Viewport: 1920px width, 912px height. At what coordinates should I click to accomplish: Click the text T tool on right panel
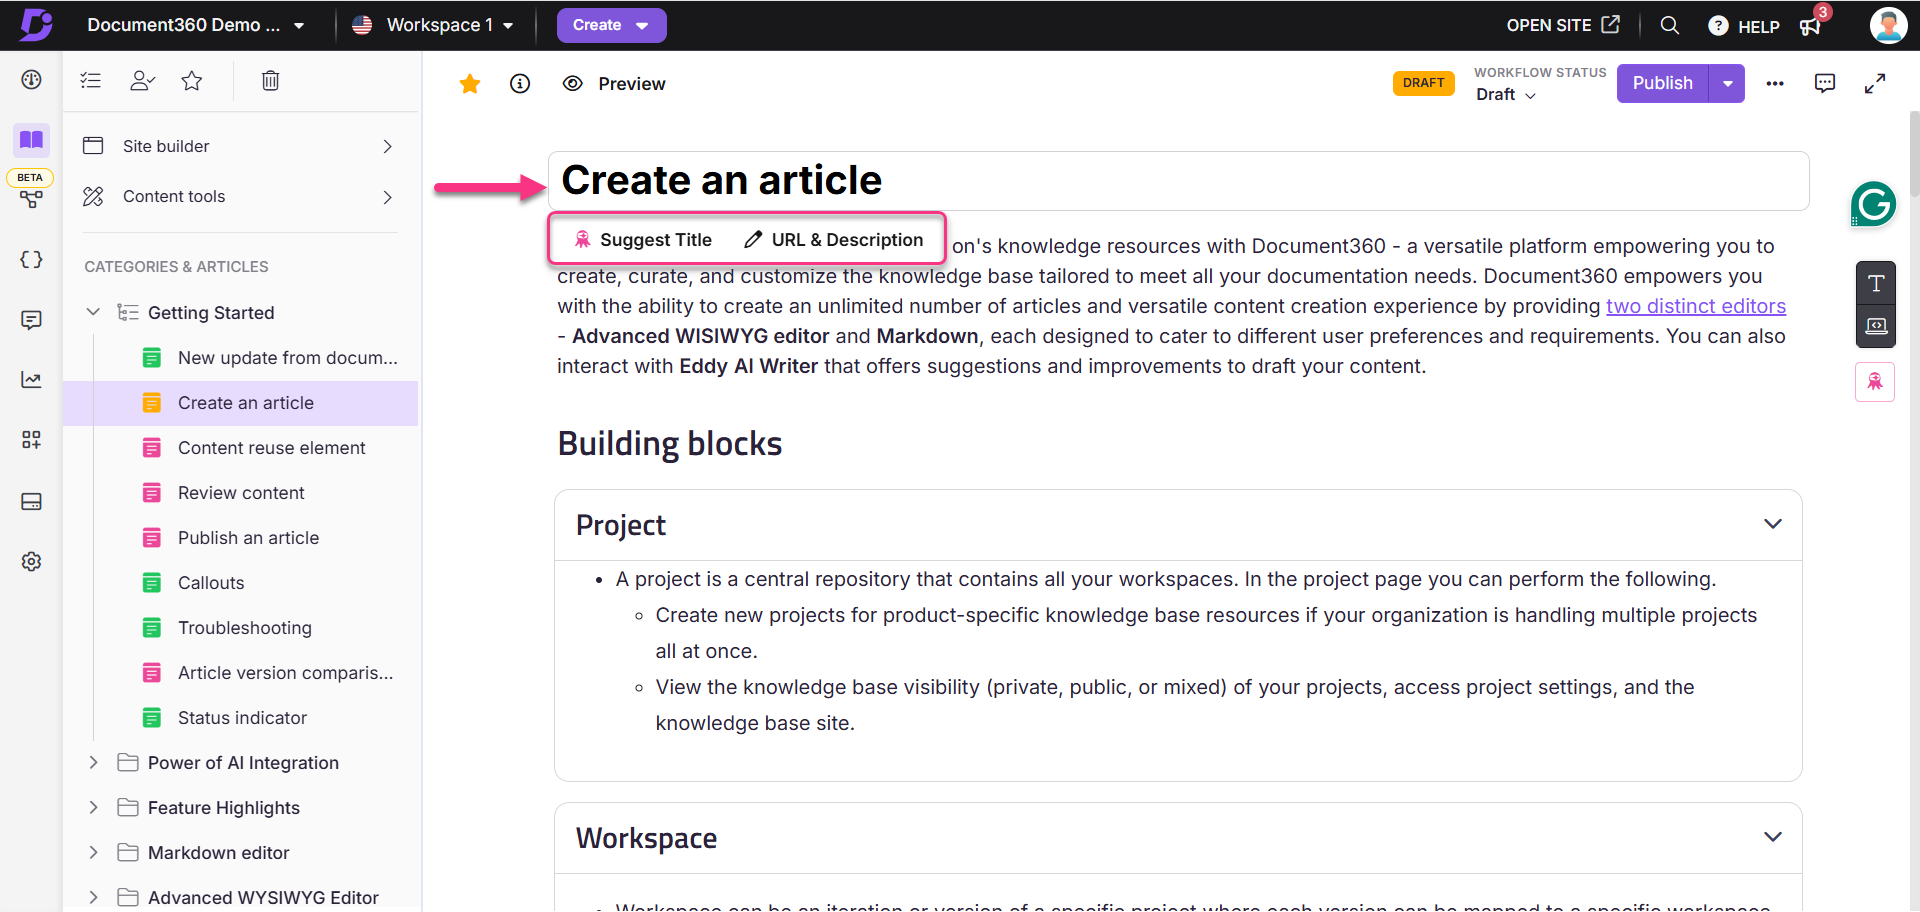click(1876, 283)
